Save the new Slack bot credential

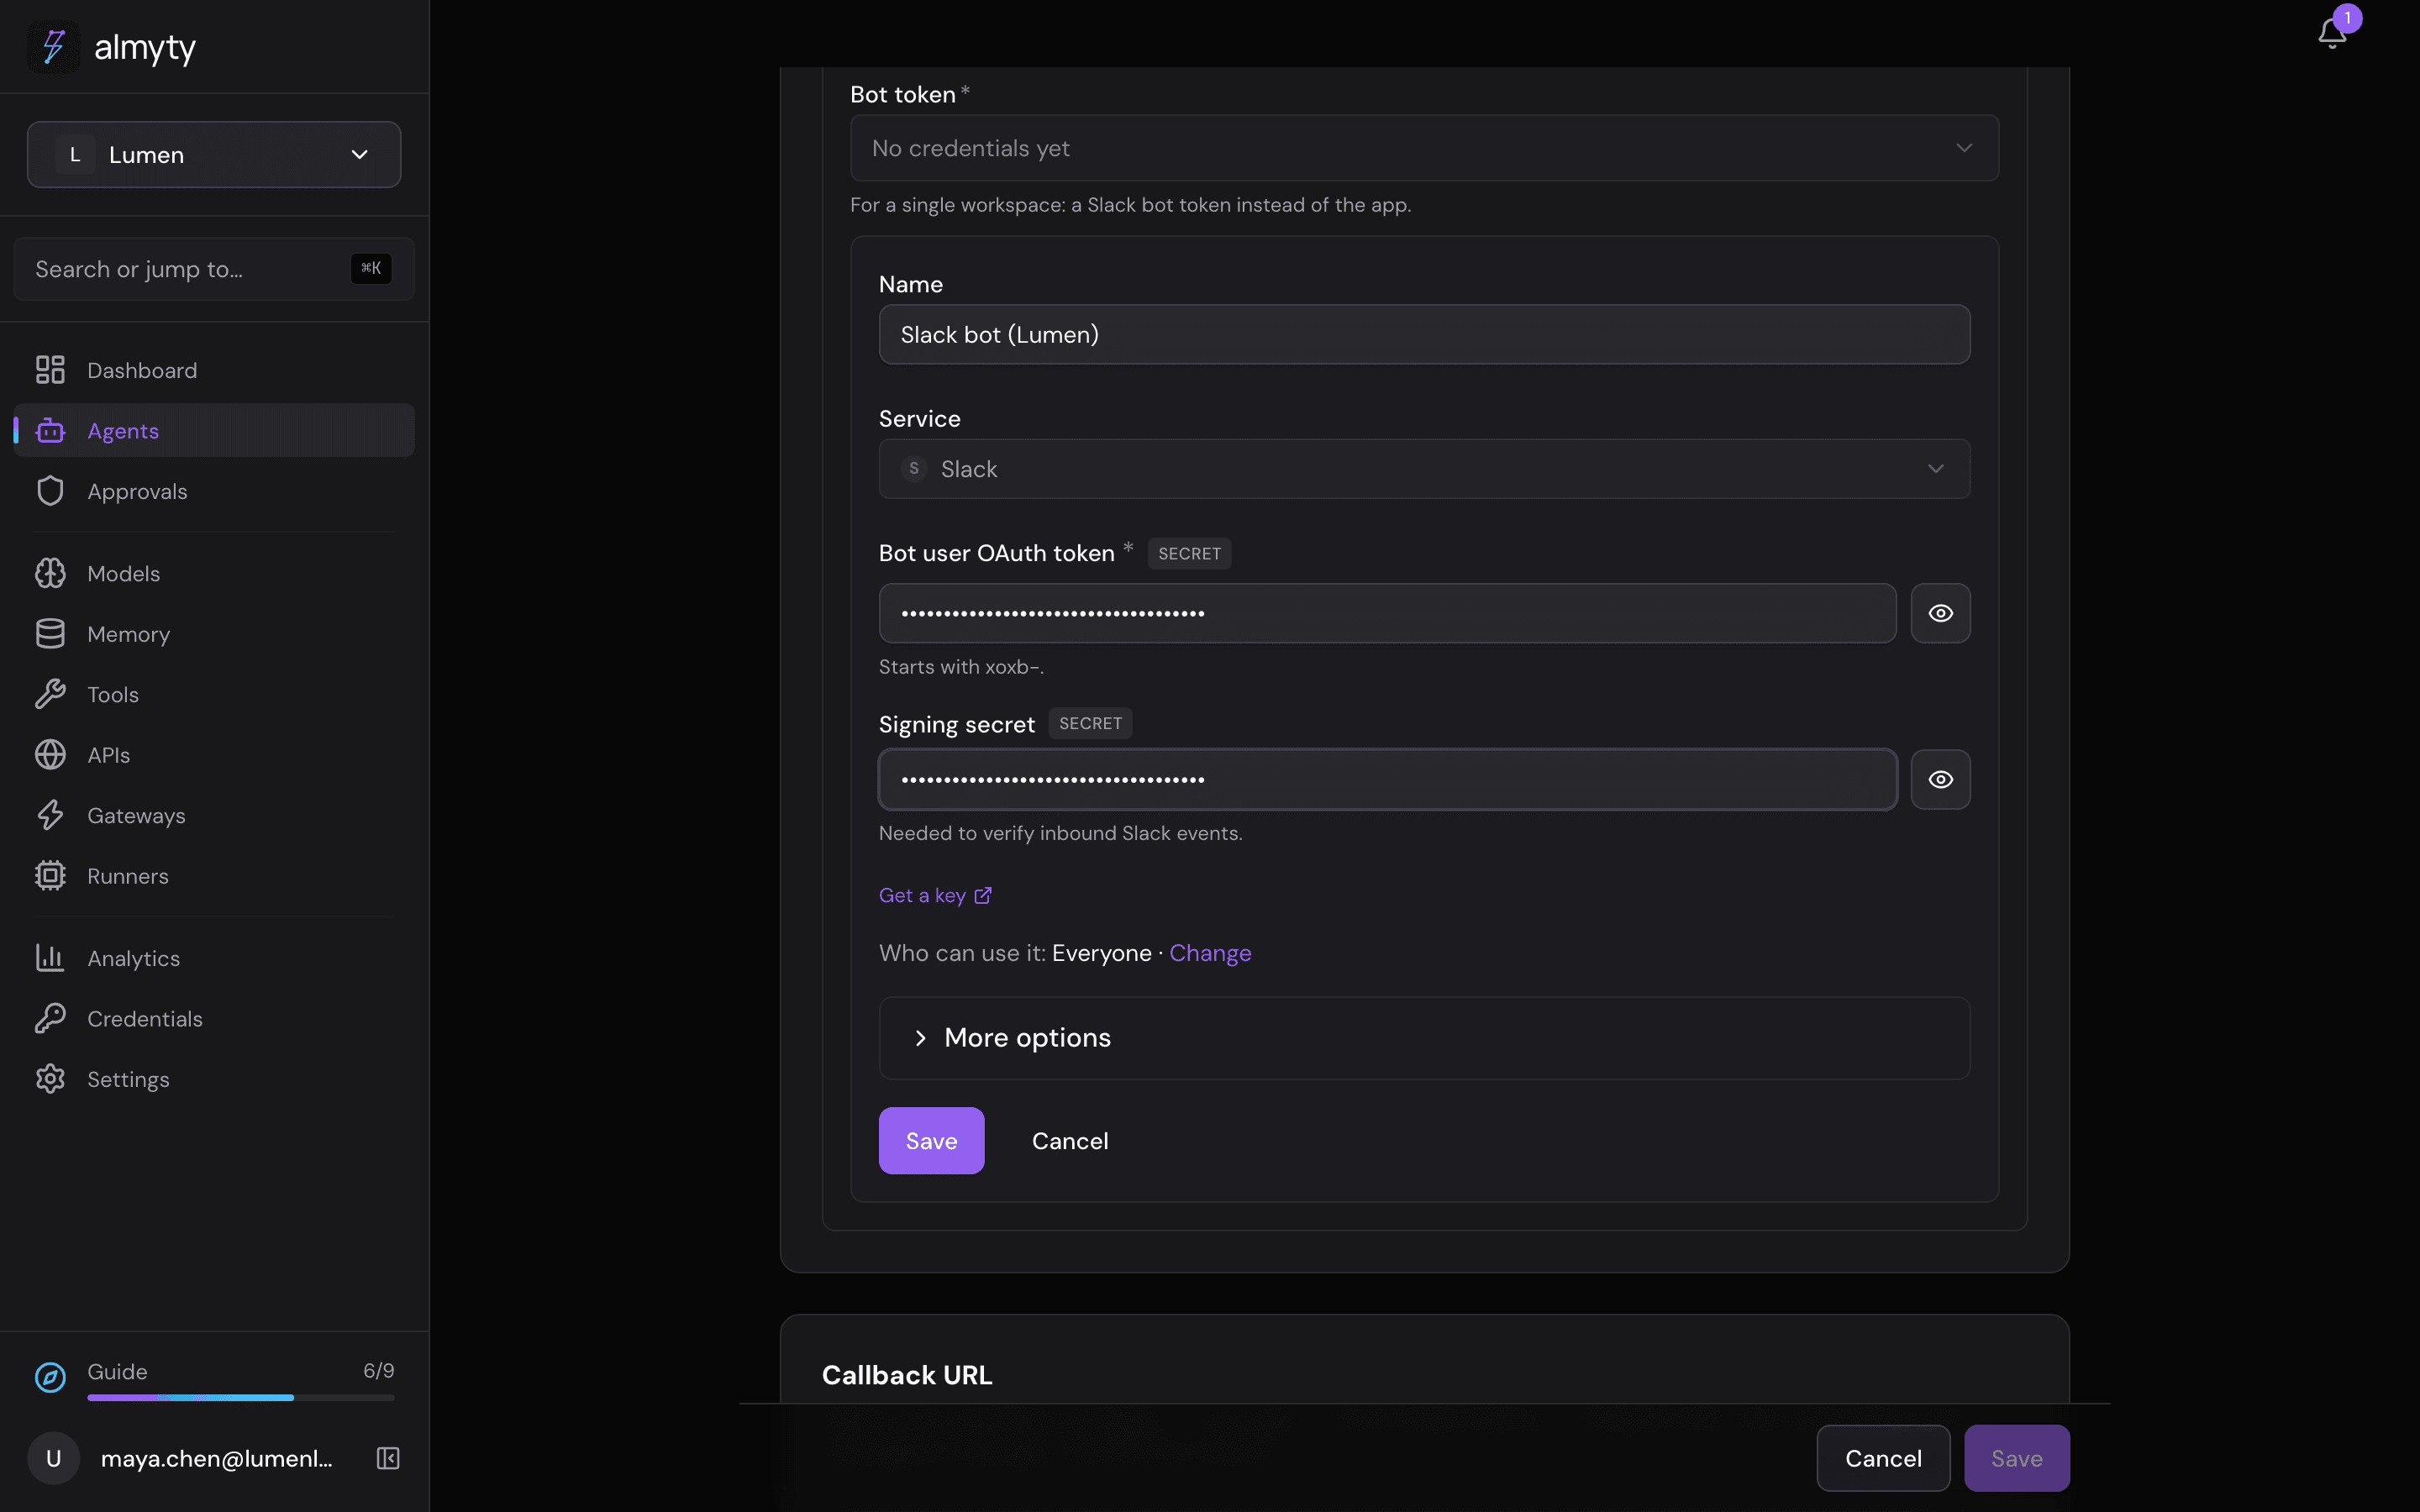pos(931,1140)
